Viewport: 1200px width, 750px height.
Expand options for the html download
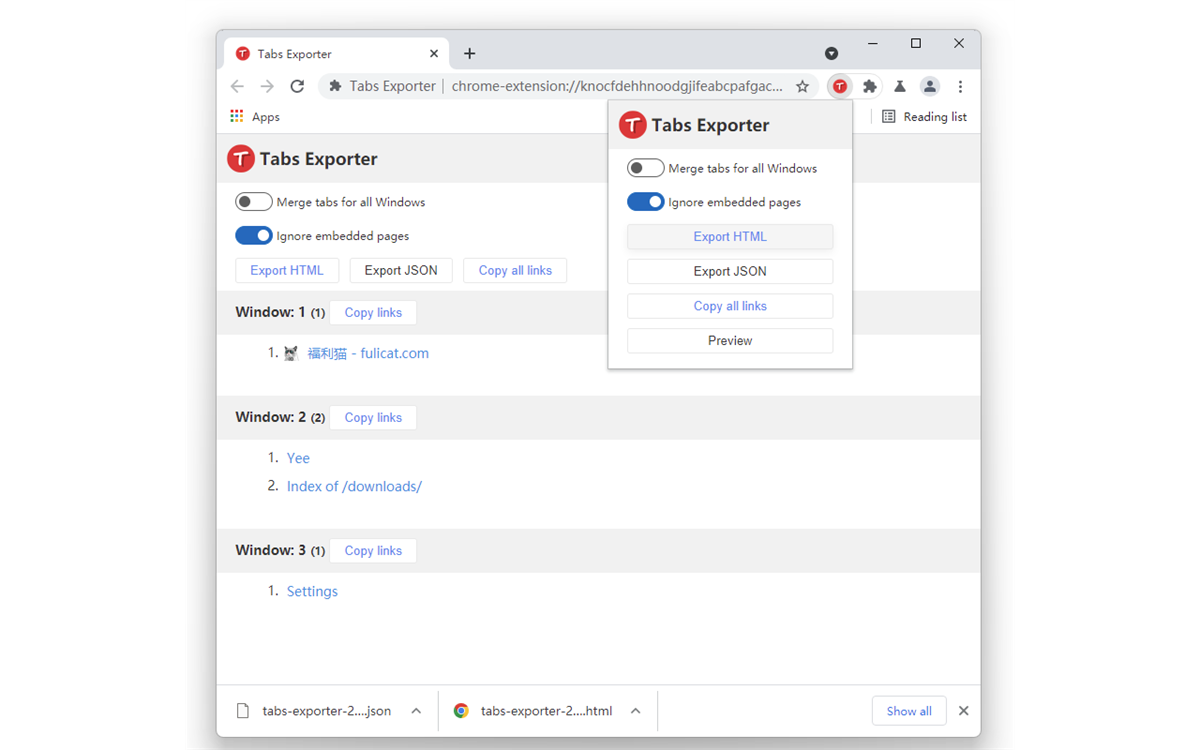[635, 711]
